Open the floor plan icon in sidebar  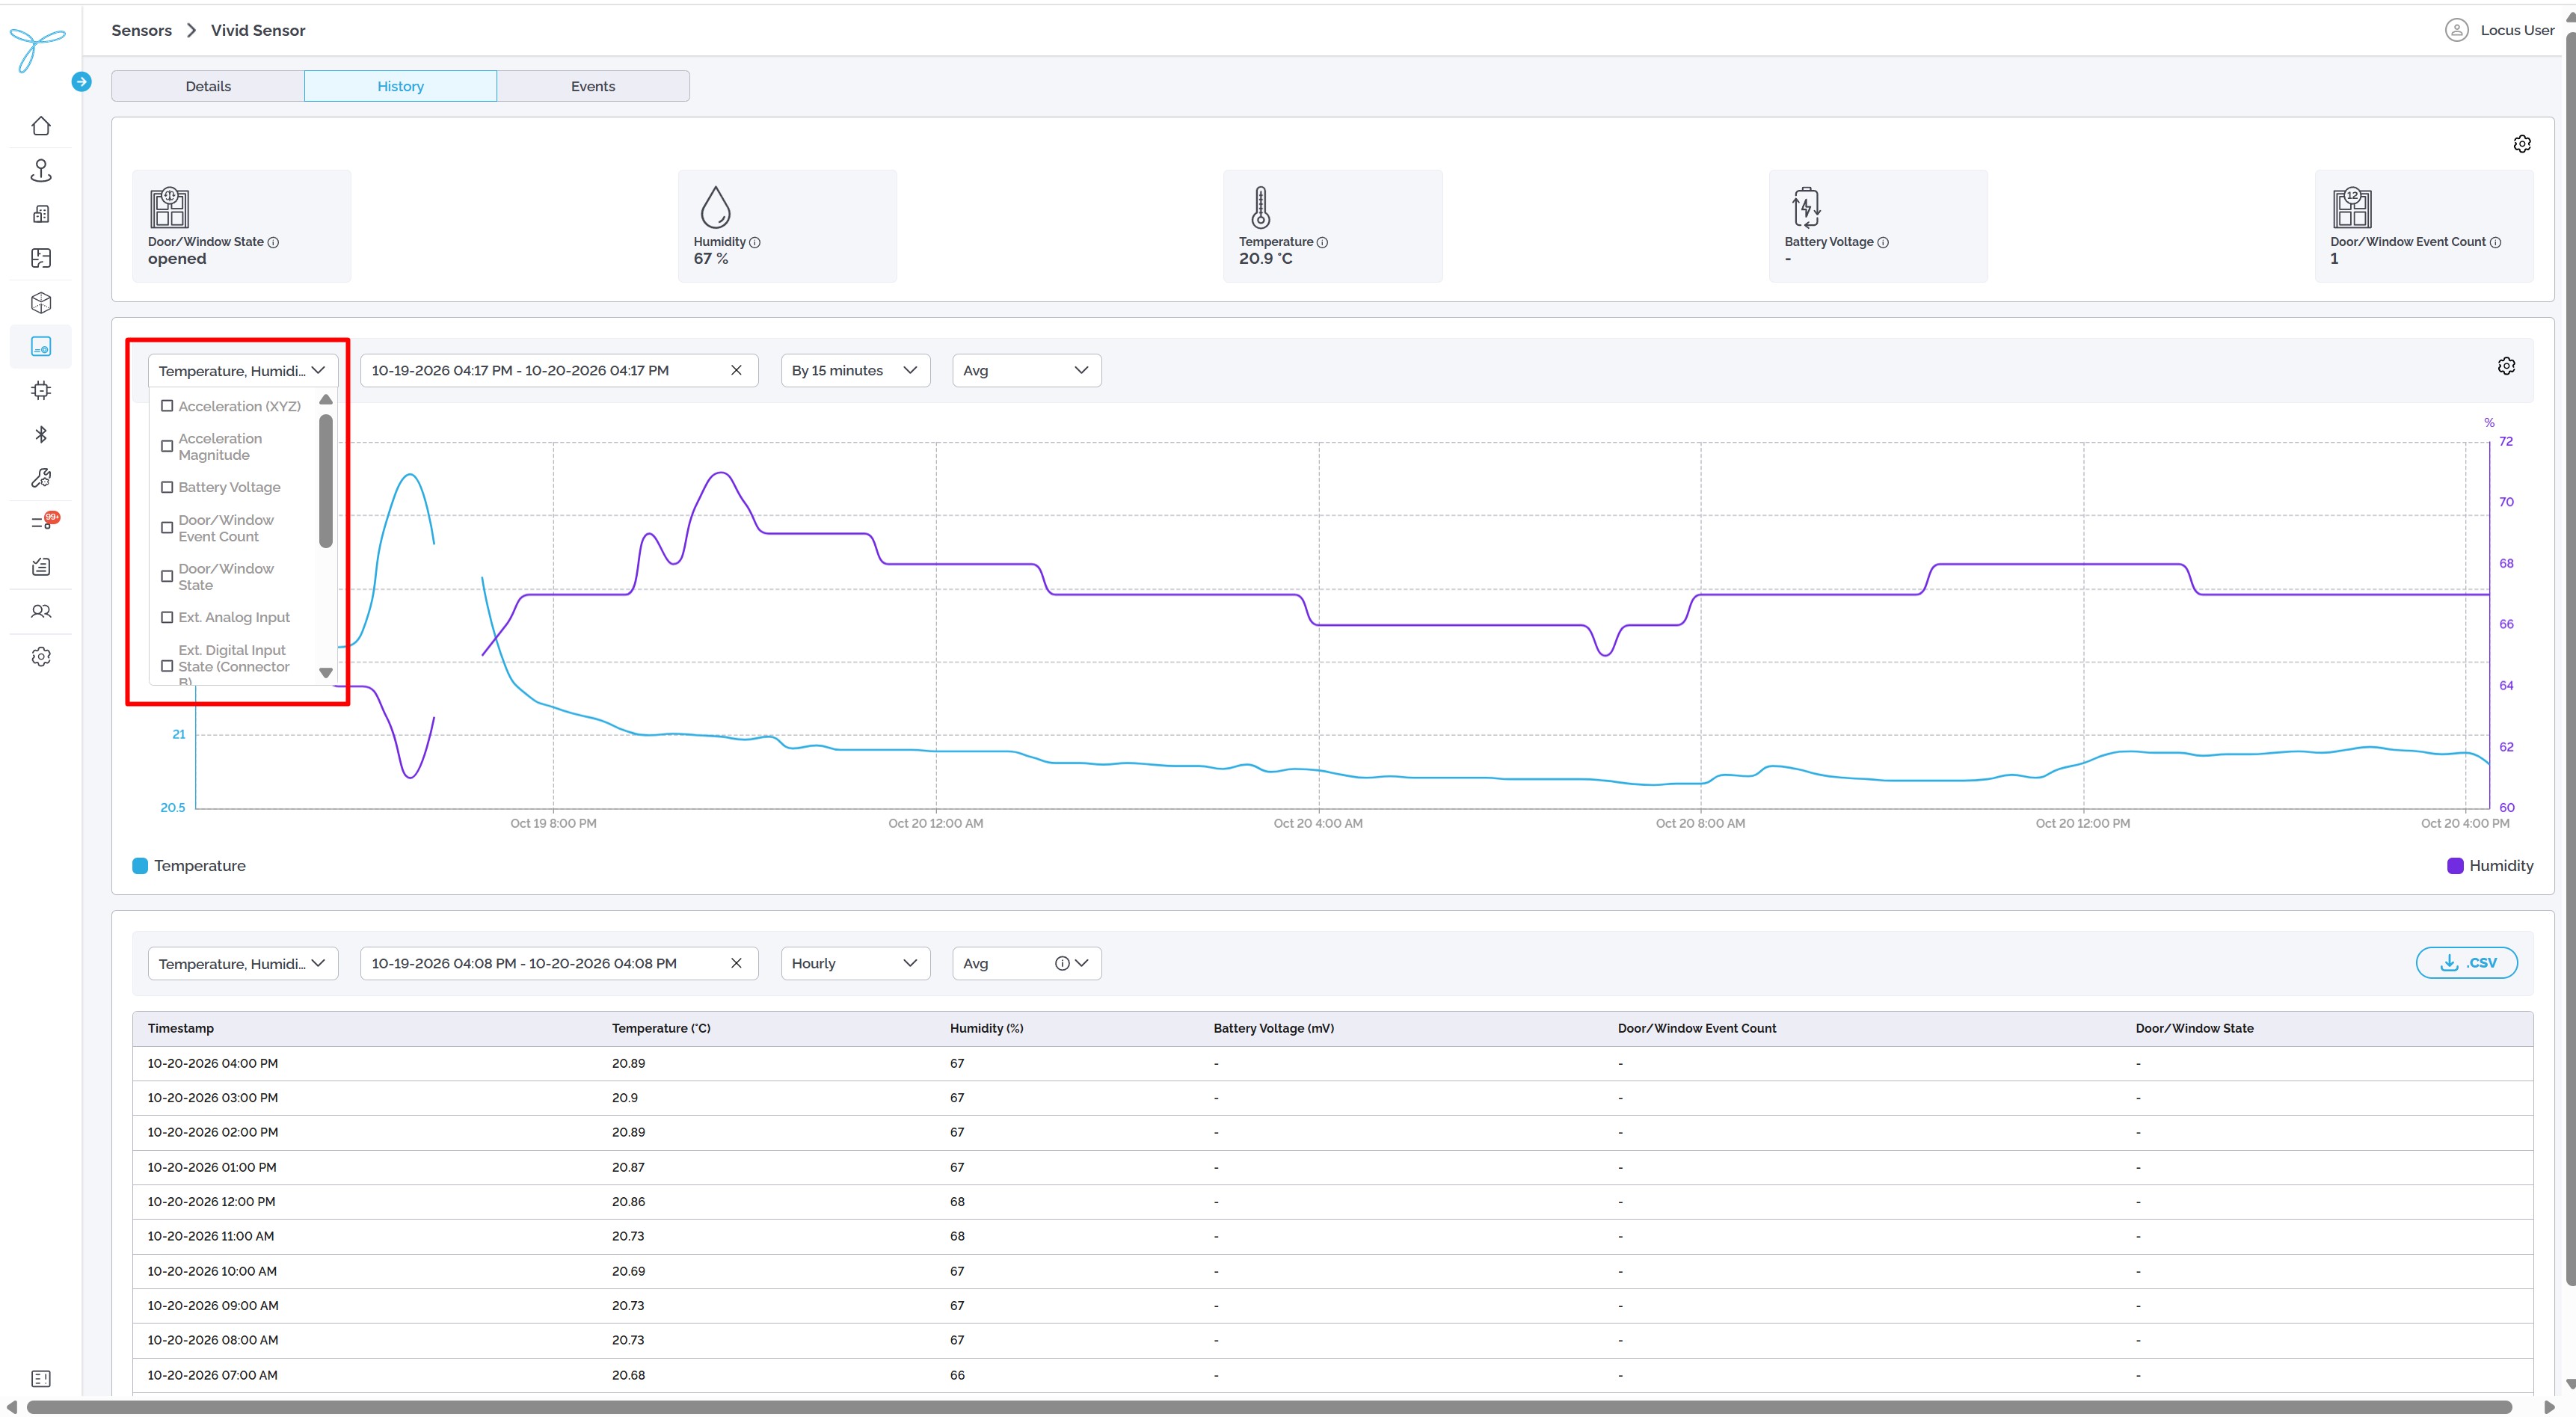41,258
